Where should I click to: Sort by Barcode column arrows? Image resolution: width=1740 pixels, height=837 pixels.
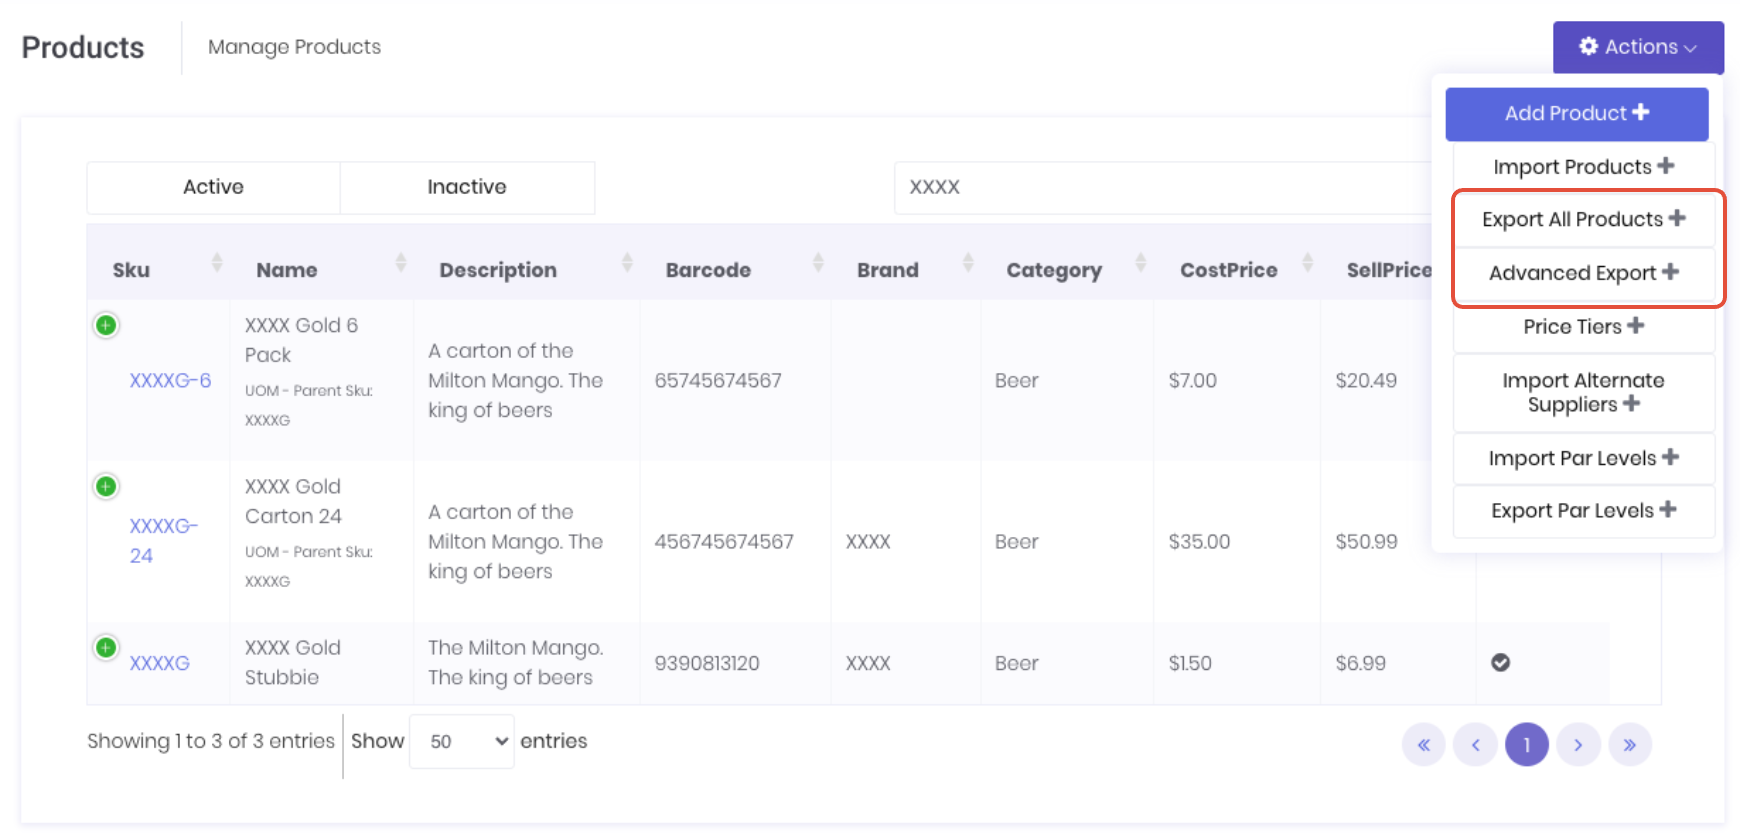(x=818, y=263)
